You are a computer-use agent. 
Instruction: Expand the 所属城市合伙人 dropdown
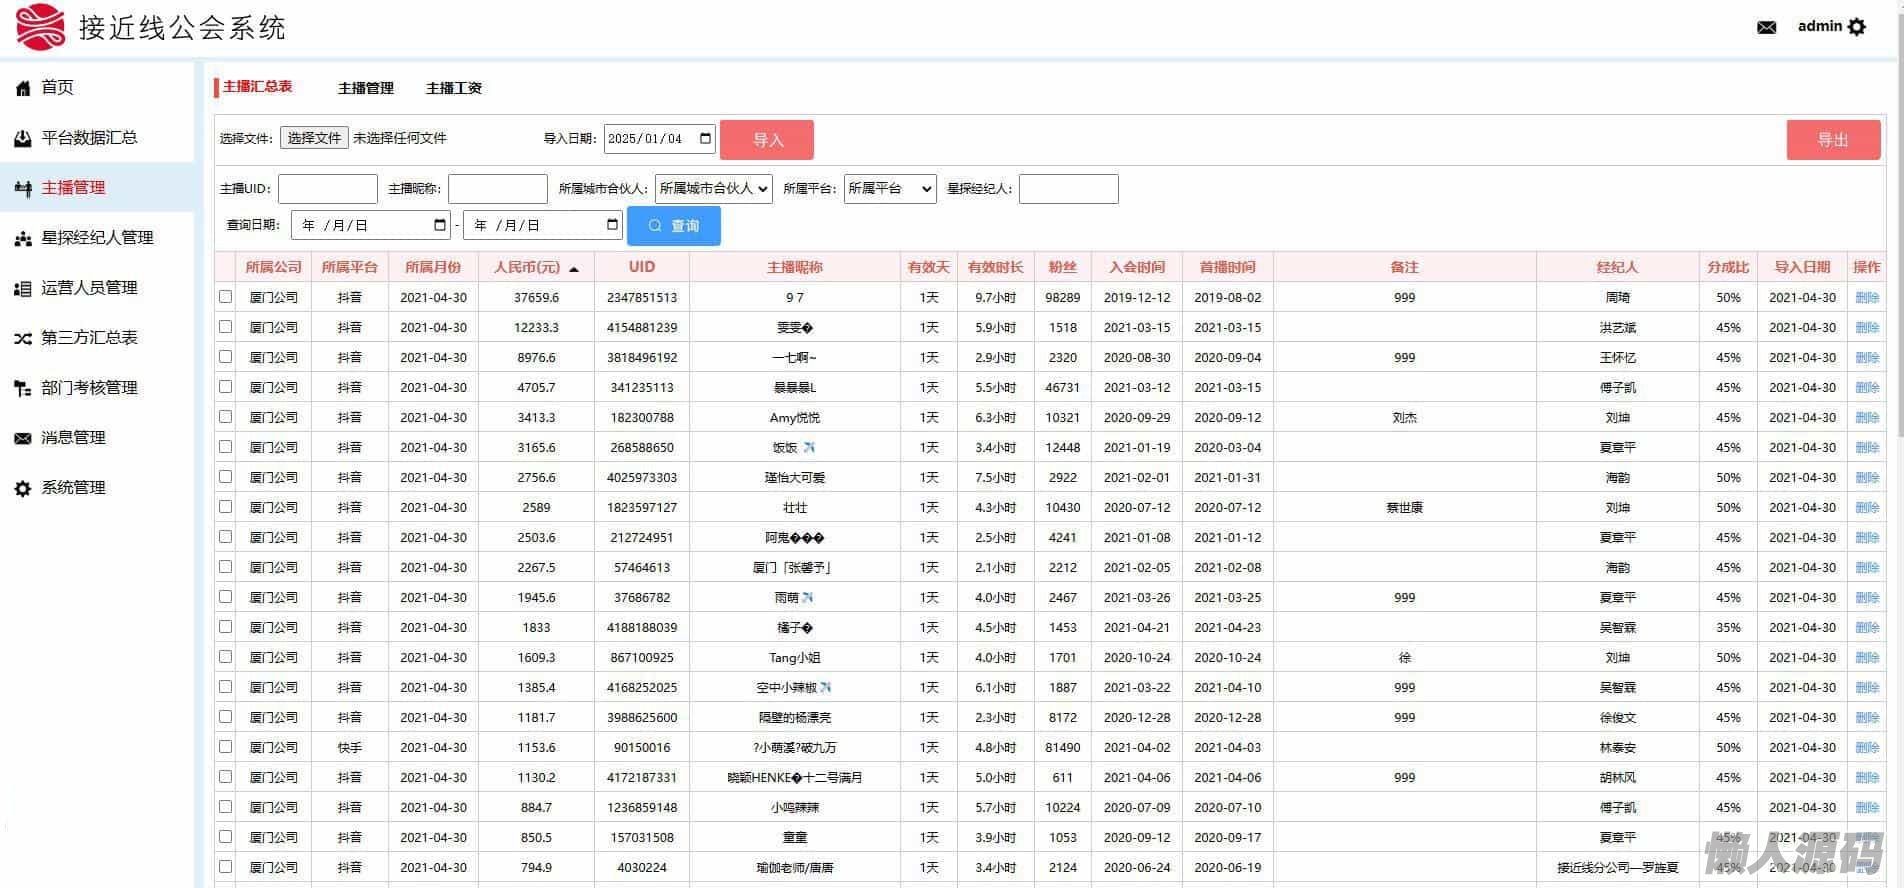713,188
